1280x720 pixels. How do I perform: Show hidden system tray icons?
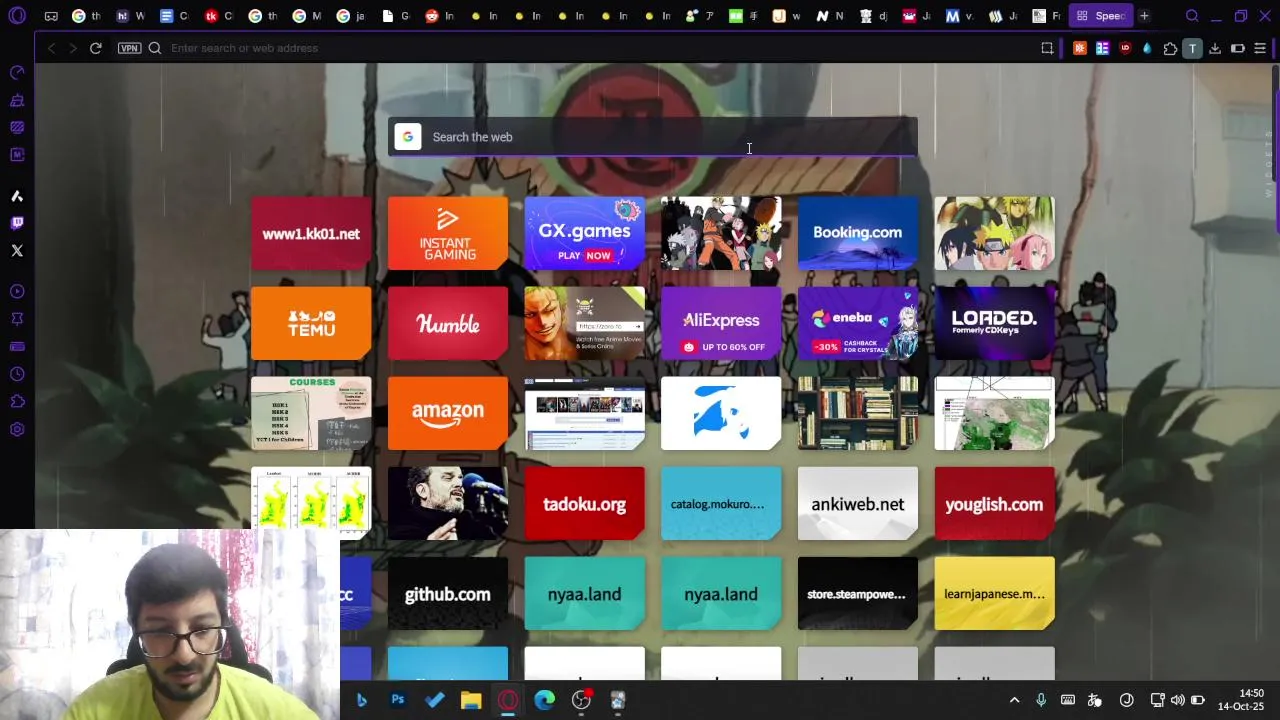pos(1014,700)
